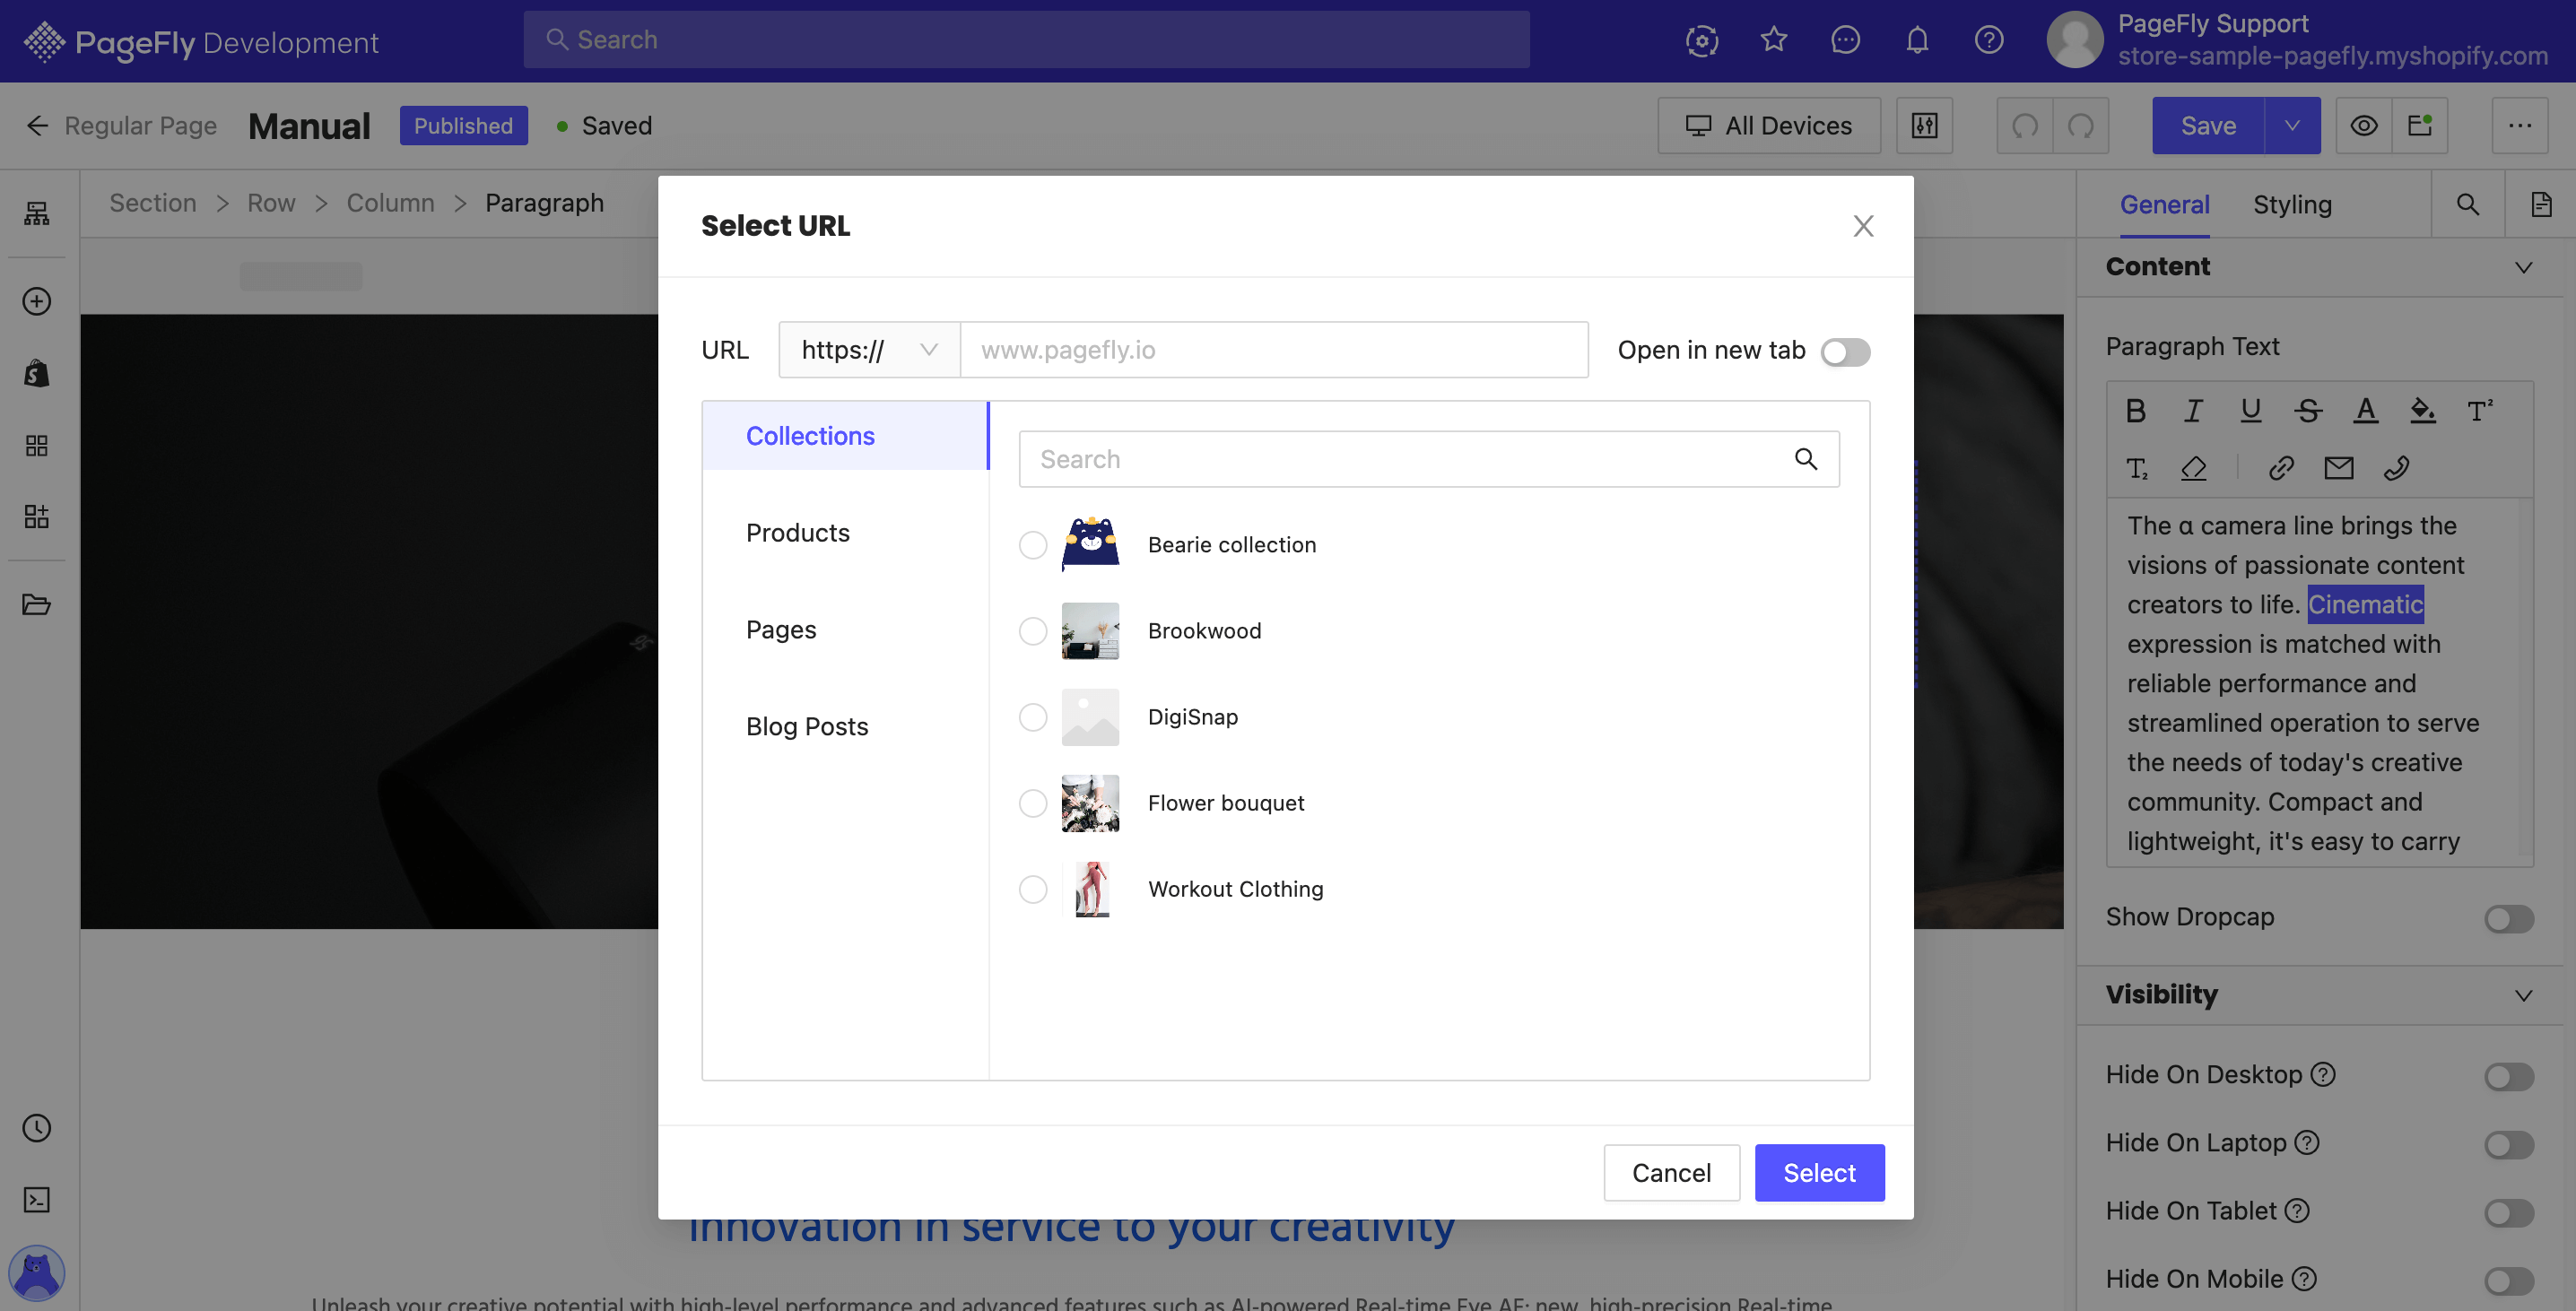Click the notifications bell icon
2576x1311 pixels.
click(1917, 40)
